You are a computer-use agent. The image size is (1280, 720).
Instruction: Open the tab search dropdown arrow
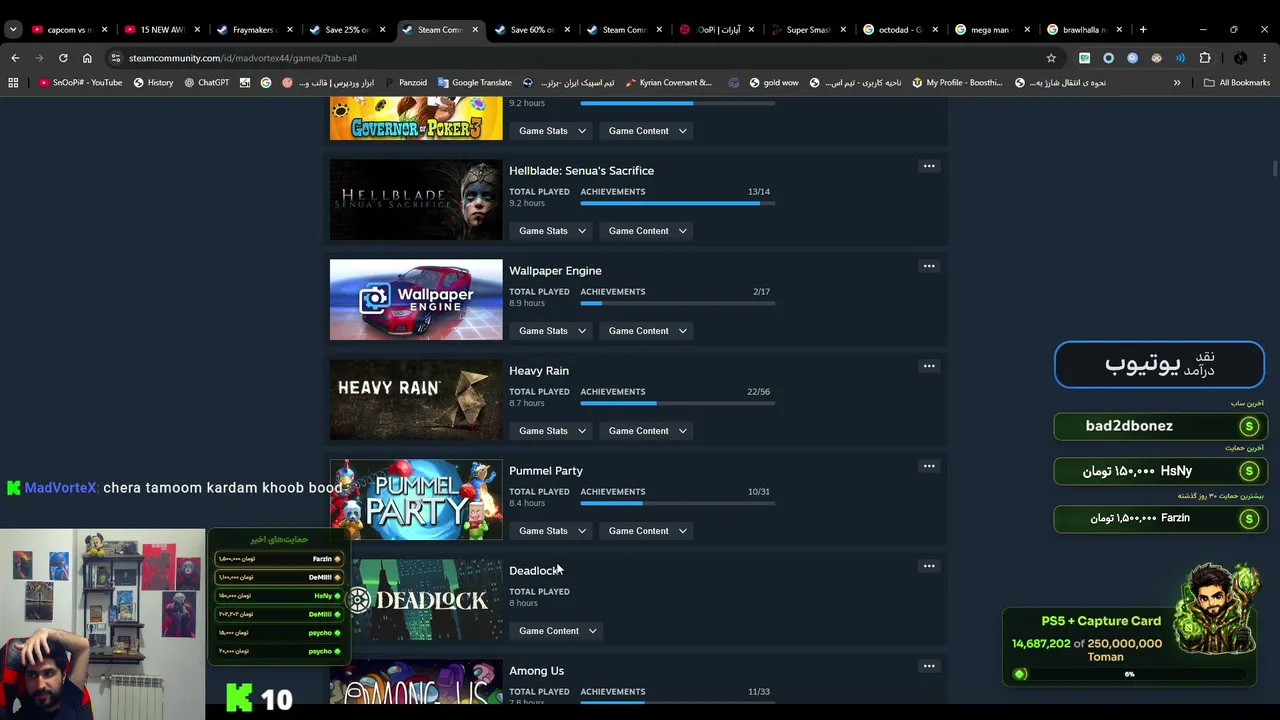13,30
